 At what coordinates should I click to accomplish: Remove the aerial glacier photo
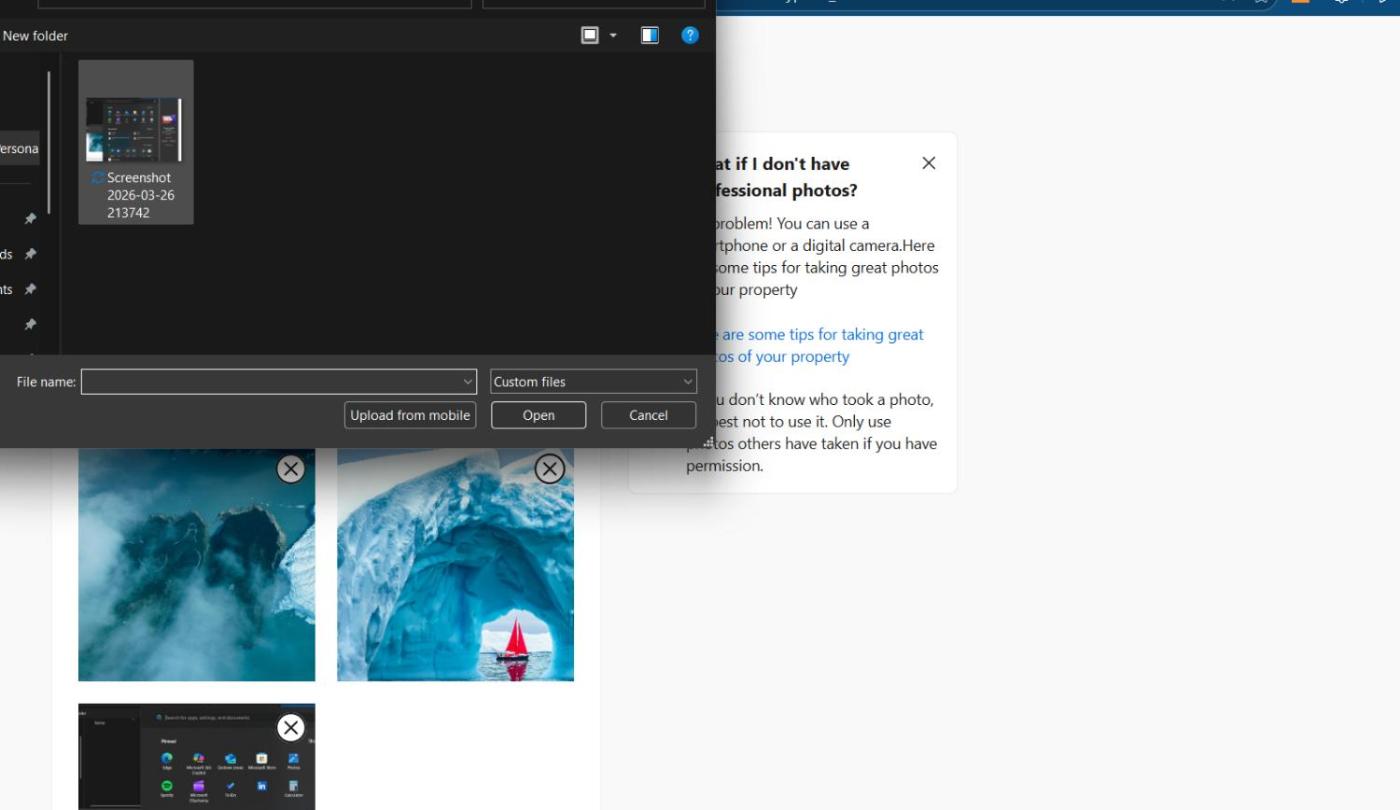pos(290,469)
